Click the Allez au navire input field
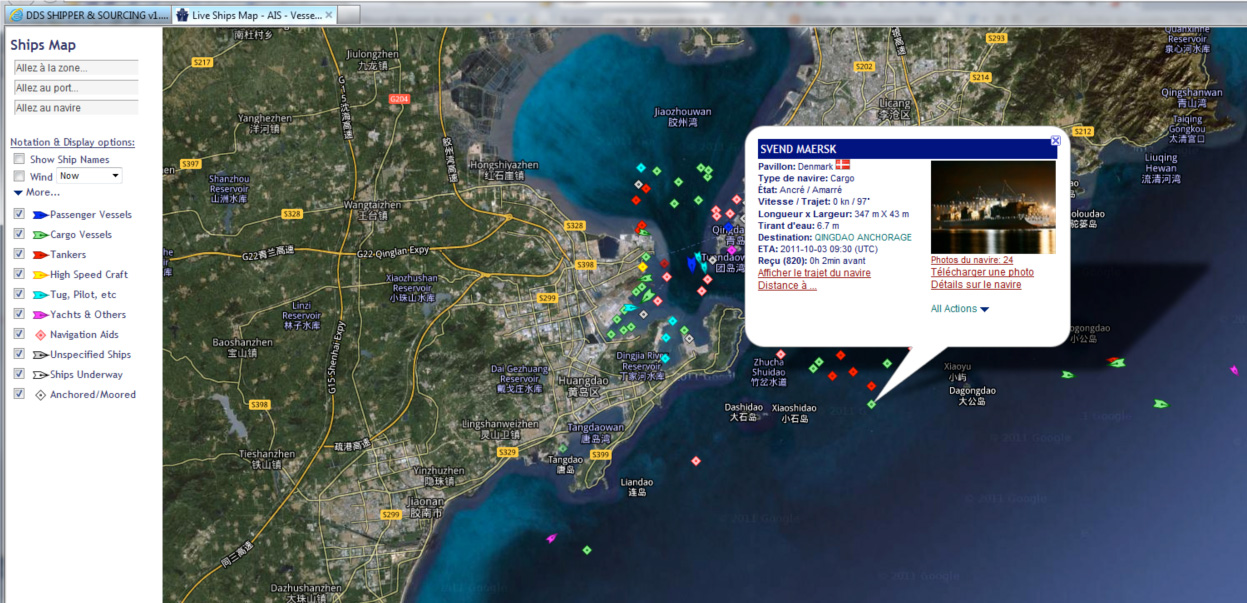Screen dimensions: 1247x603 pyautogui.click(x=75, y=108)
